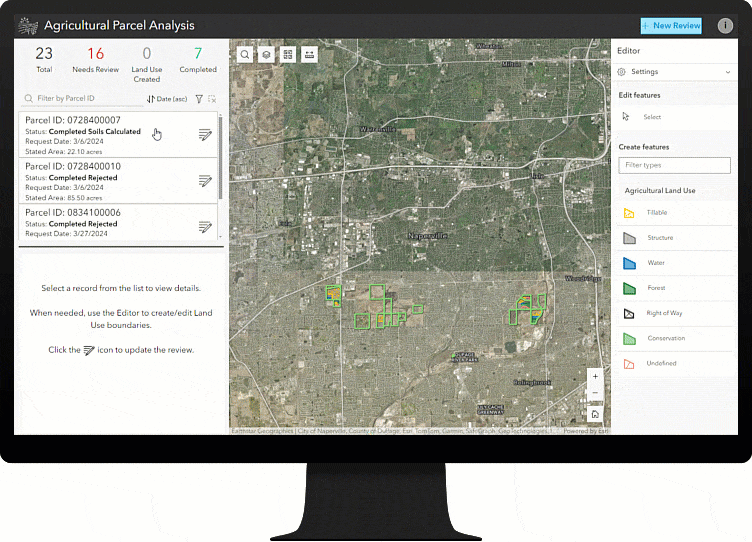Image resolution: width=752 pixels, height=542 pixels.
Task: Open the measurement tool on map
Action: tap(309, 55)
